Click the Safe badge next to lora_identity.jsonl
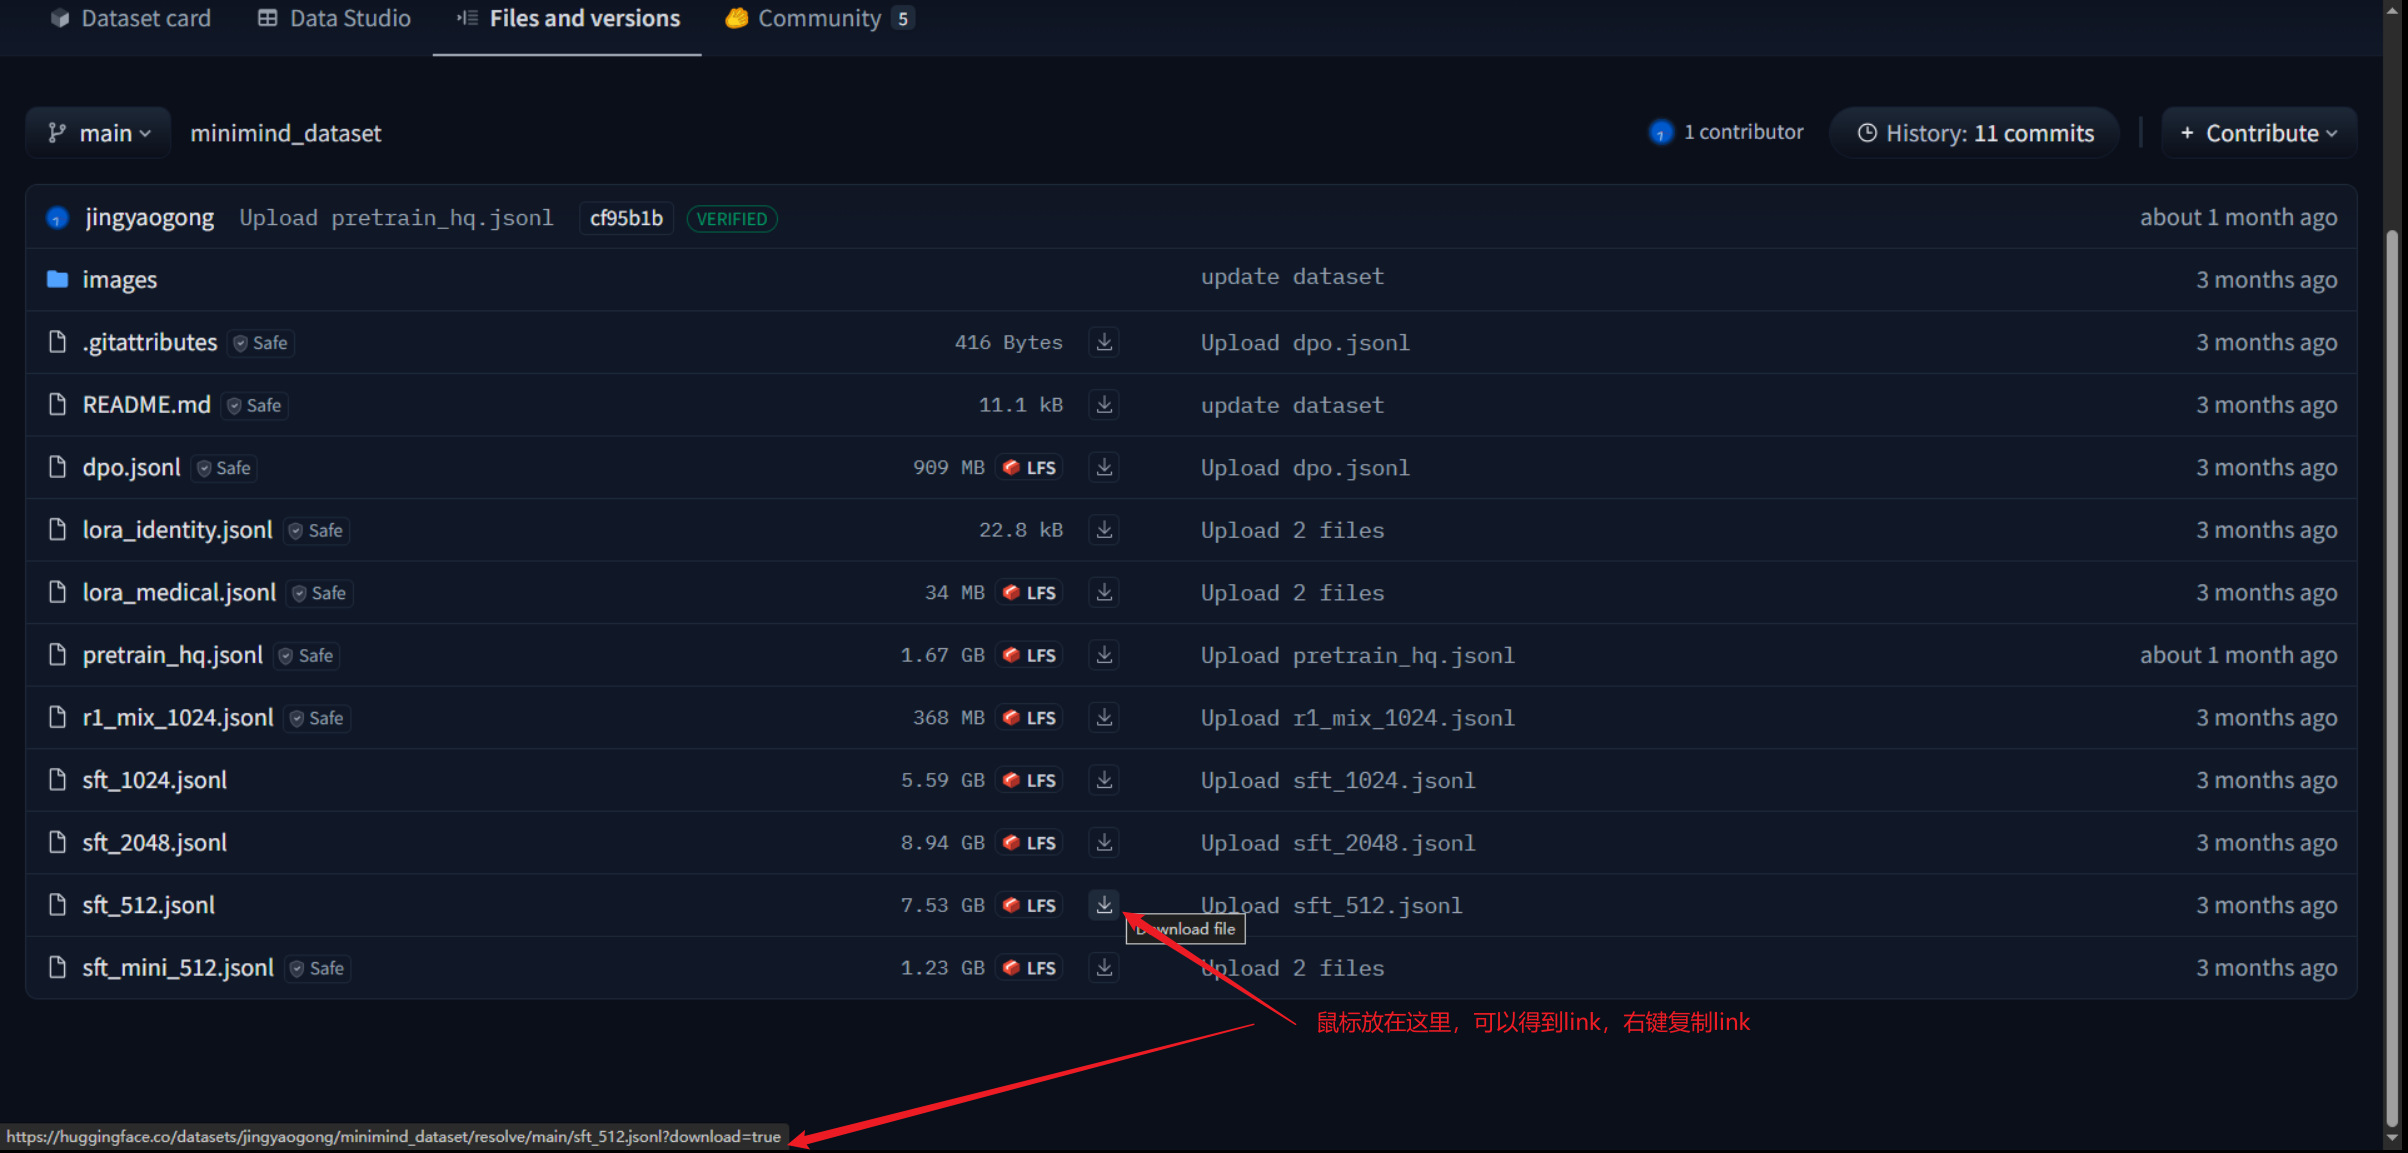Image resolution: width=2408 pixels, height=1153 pixels. click(316, 530)
